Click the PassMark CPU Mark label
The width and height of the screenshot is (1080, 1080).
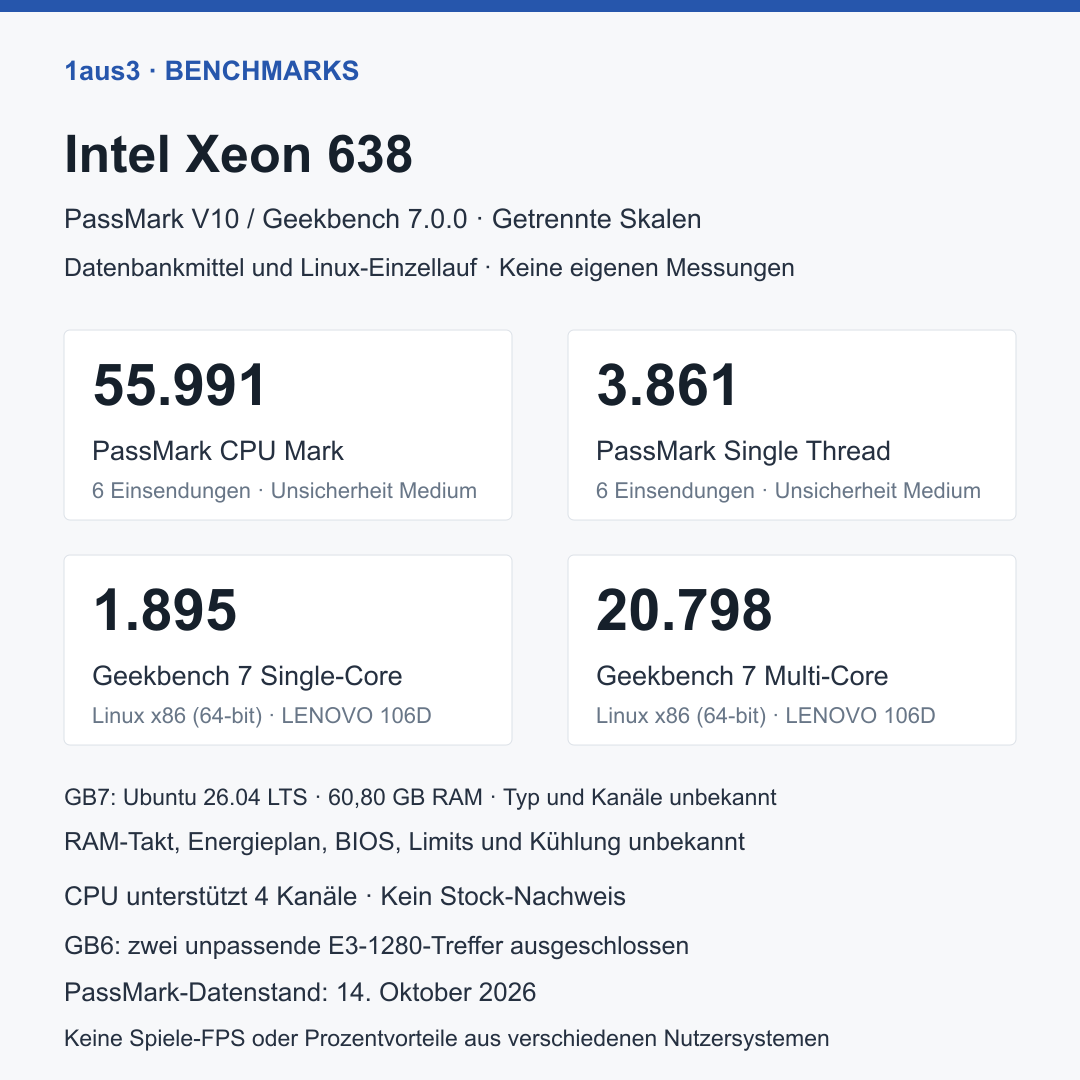(x=218, y=451)
